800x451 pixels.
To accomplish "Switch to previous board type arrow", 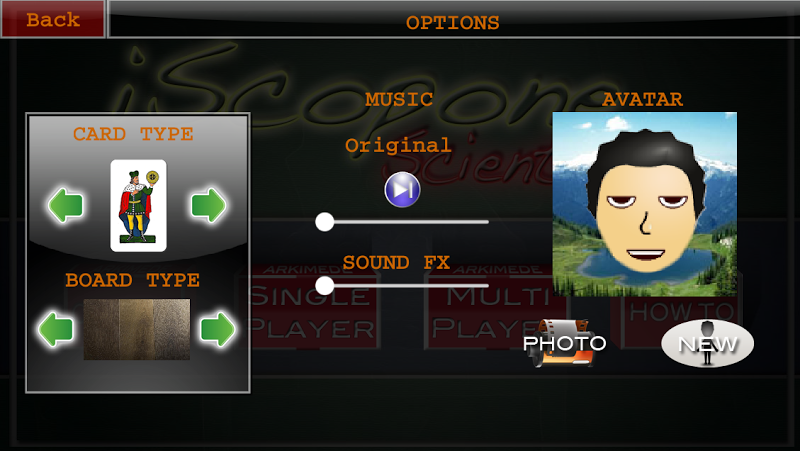I will tap(56, 330).
